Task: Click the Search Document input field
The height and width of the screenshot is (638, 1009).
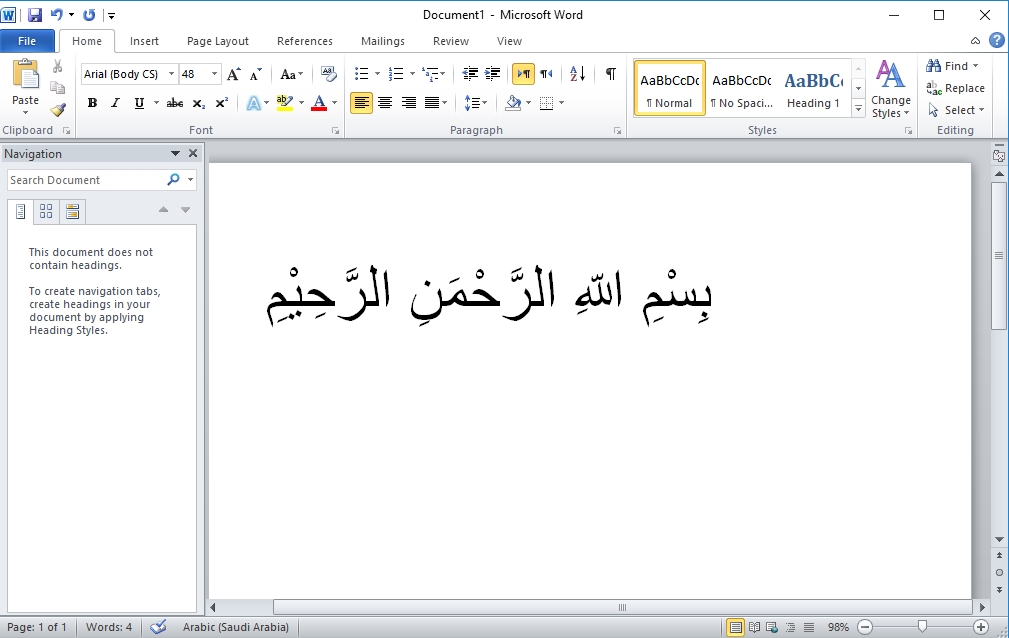Action: (x=85, y=179)
